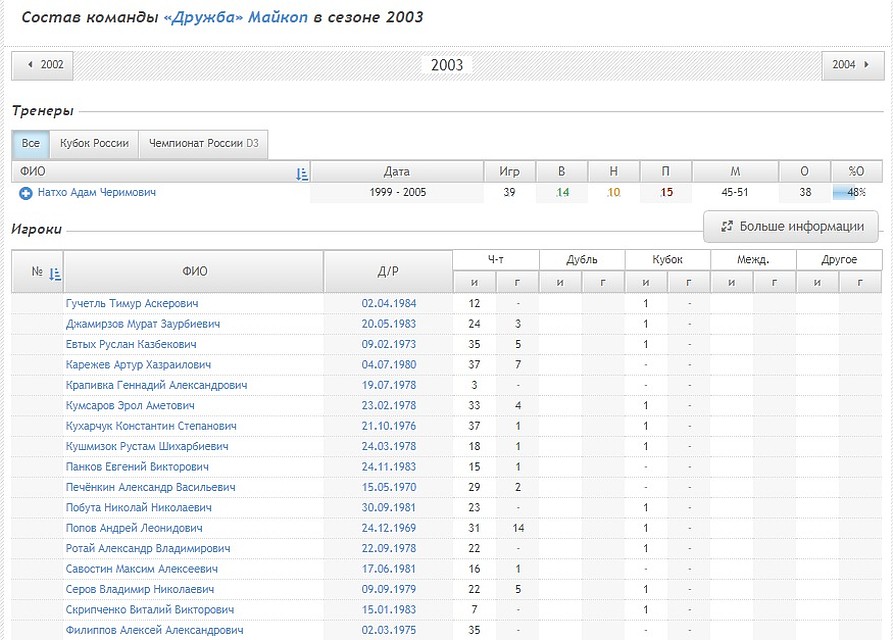Viewport: 893px width, 640px height.
Task: Click the orange draws value 10
Action: coord(613,192)
